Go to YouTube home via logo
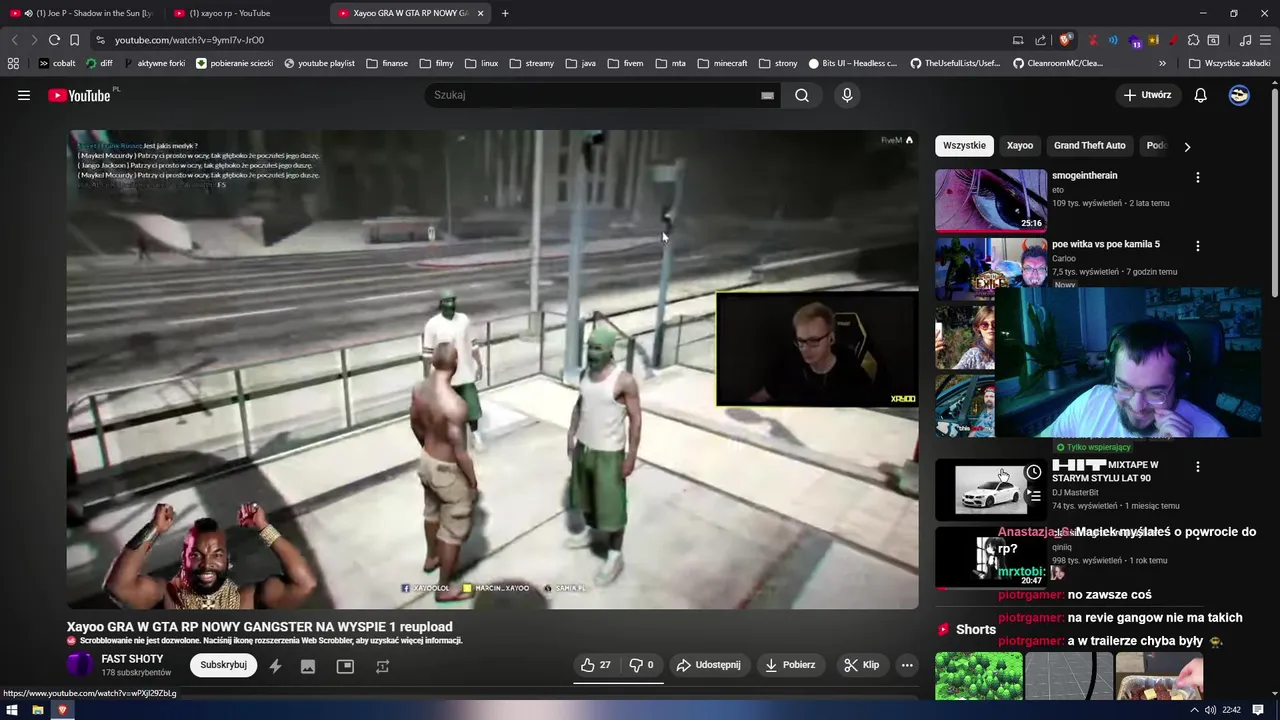 coord(79,95)
